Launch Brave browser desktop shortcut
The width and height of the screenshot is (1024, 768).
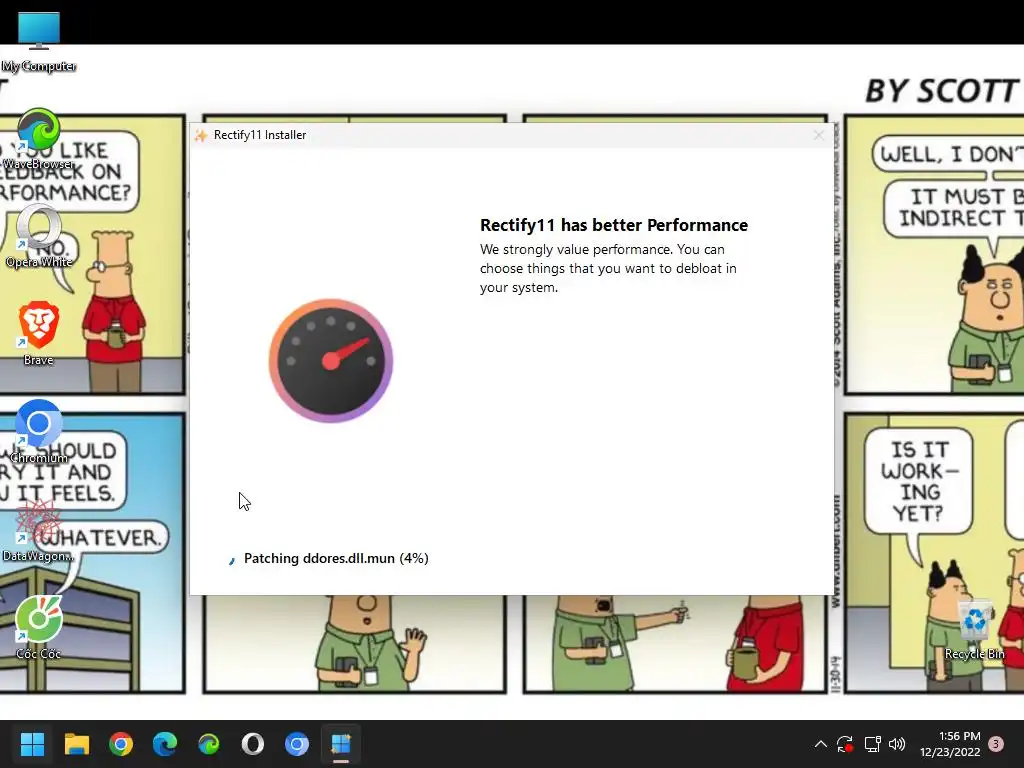39,334
